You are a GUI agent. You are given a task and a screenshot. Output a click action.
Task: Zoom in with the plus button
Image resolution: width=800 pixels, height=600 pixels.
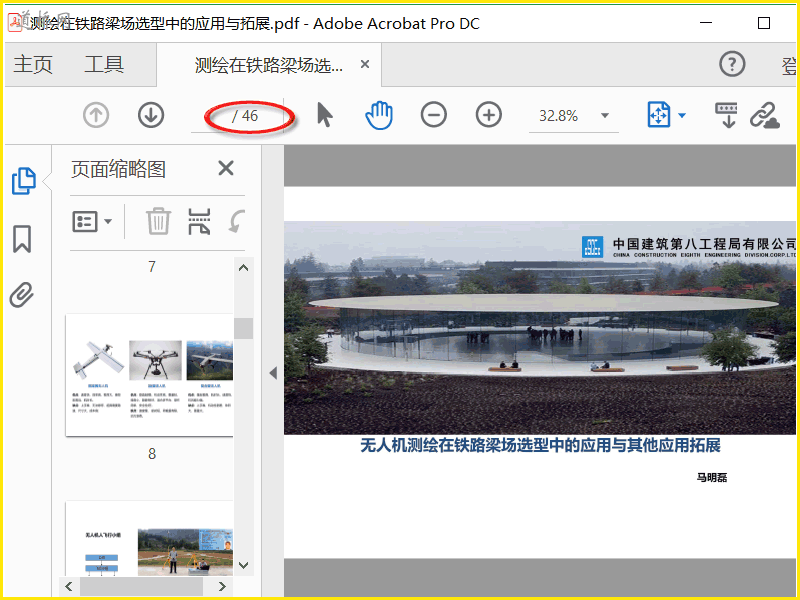(x=489, y=115)
